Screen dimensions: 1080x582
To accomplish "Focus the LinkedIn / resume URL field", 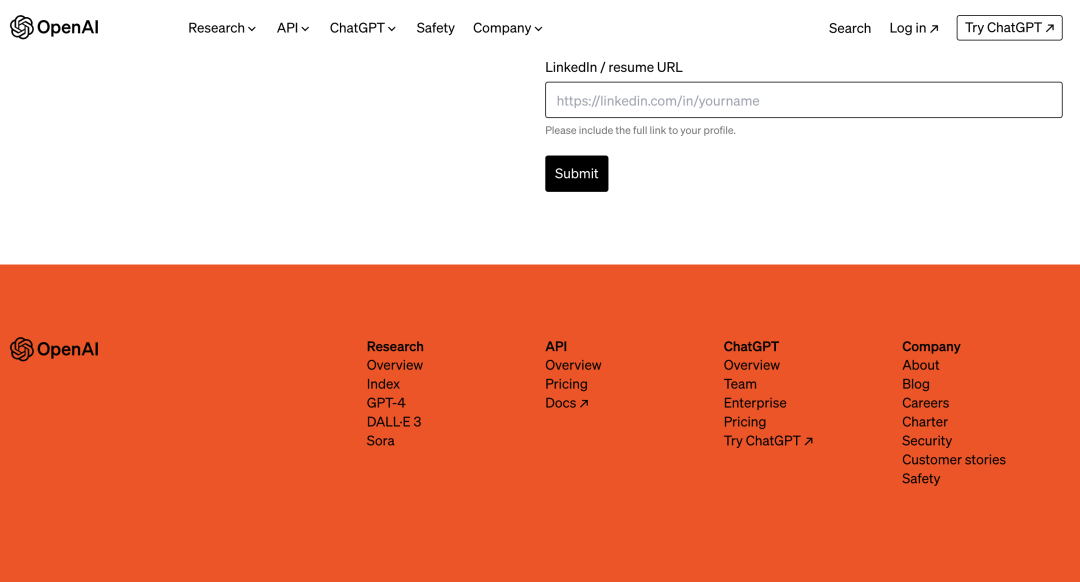I will 803,100.
